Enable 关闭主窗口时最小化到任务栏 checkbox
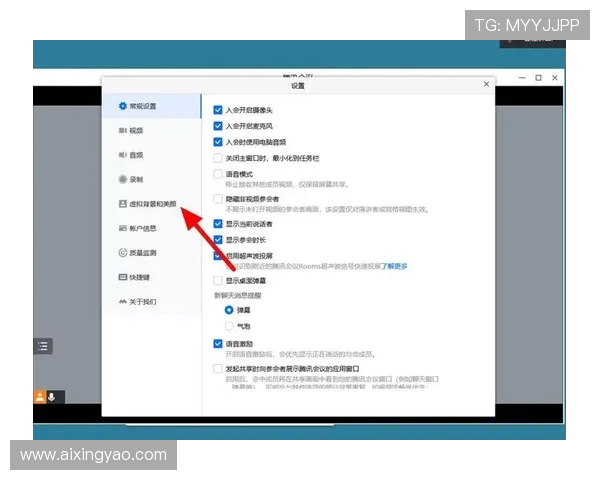 tap(218, 158)
